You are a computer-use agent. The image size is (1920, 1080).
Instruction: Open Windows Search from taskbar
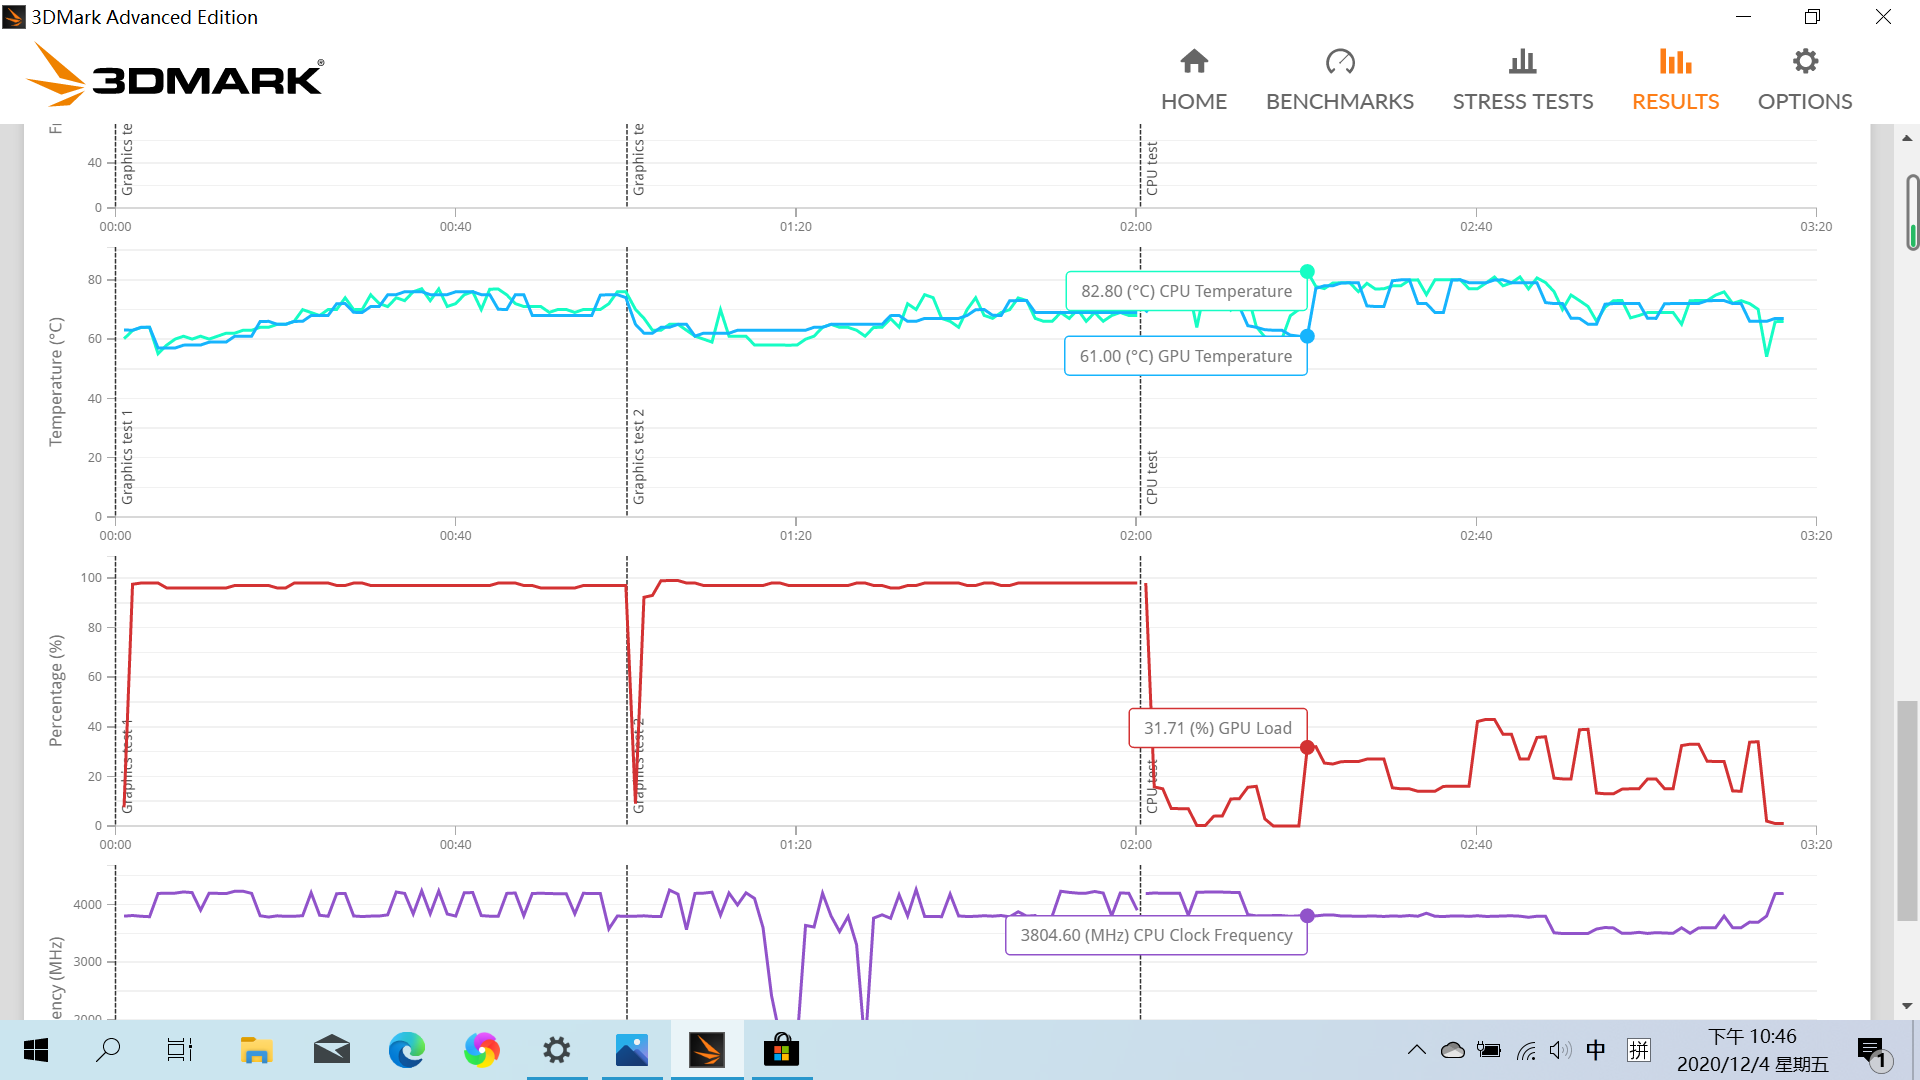pyautogui.click(x=108, y=1050)
